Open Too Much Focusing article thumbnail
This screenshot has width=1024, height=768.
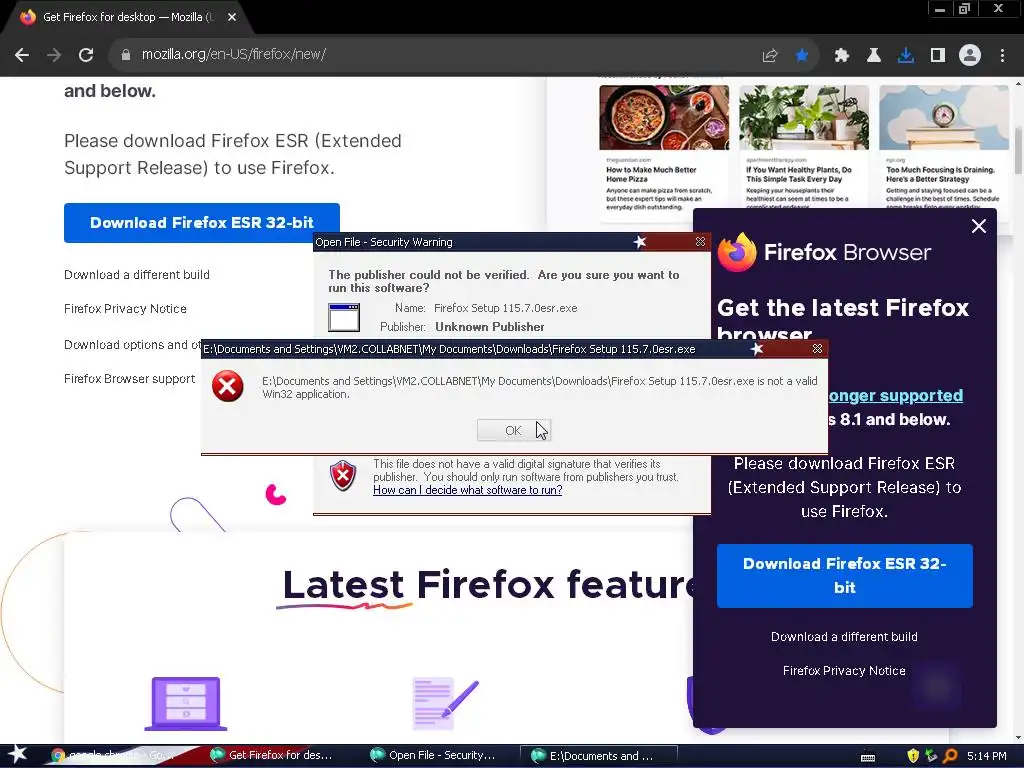coord(944,118)
